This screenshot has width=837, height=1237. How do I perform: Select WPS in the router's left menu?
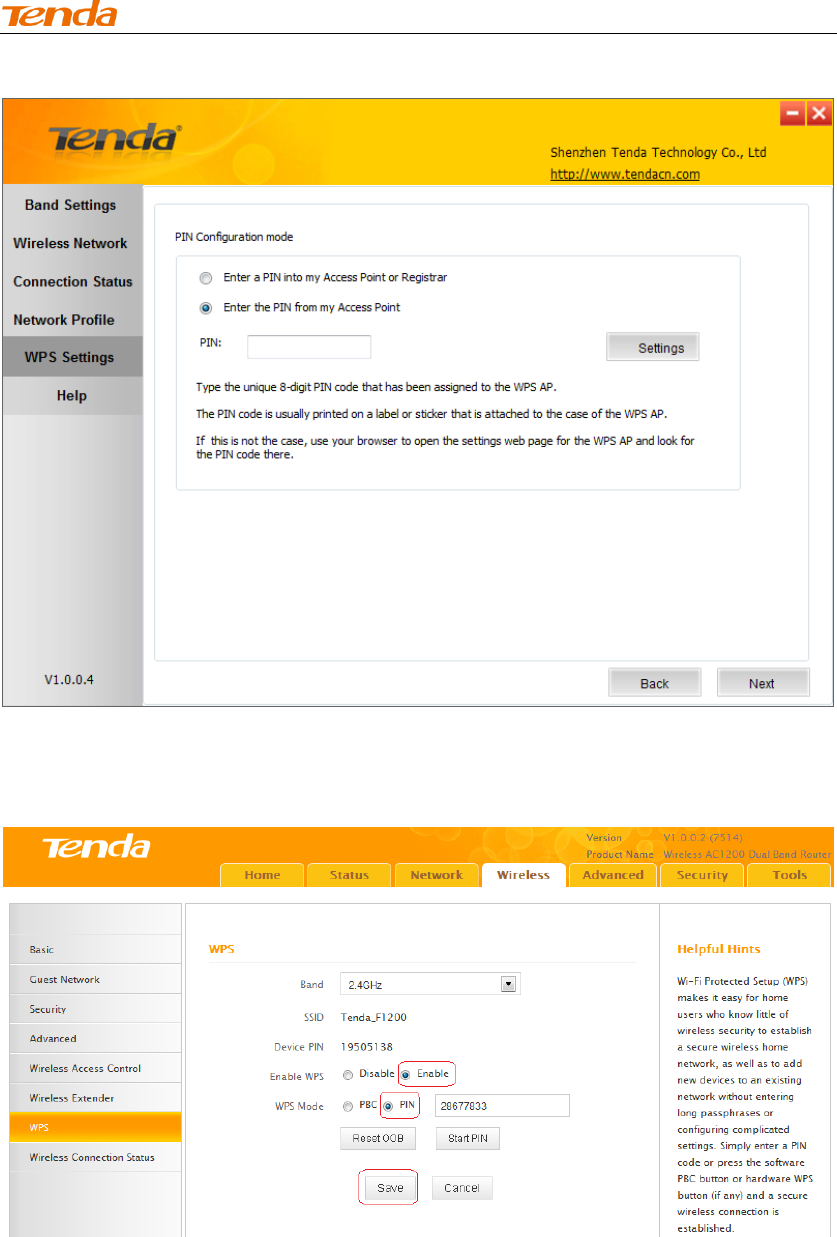point(95,1127)
